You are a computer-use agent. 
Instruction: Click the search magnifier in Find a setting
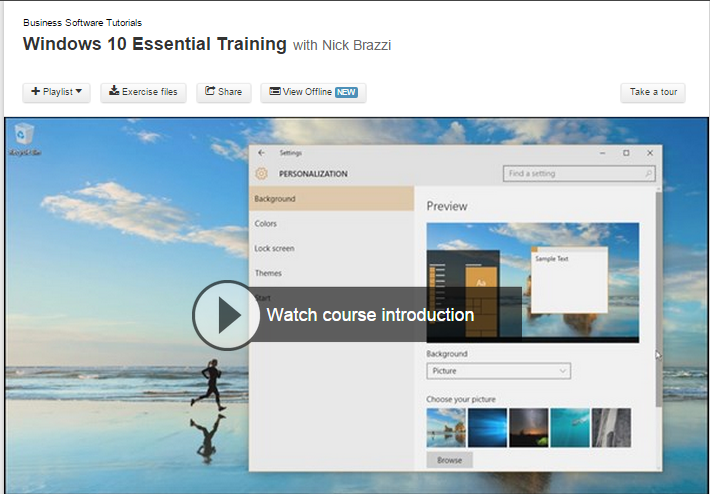pyautogui.click(x=648, y=173)
